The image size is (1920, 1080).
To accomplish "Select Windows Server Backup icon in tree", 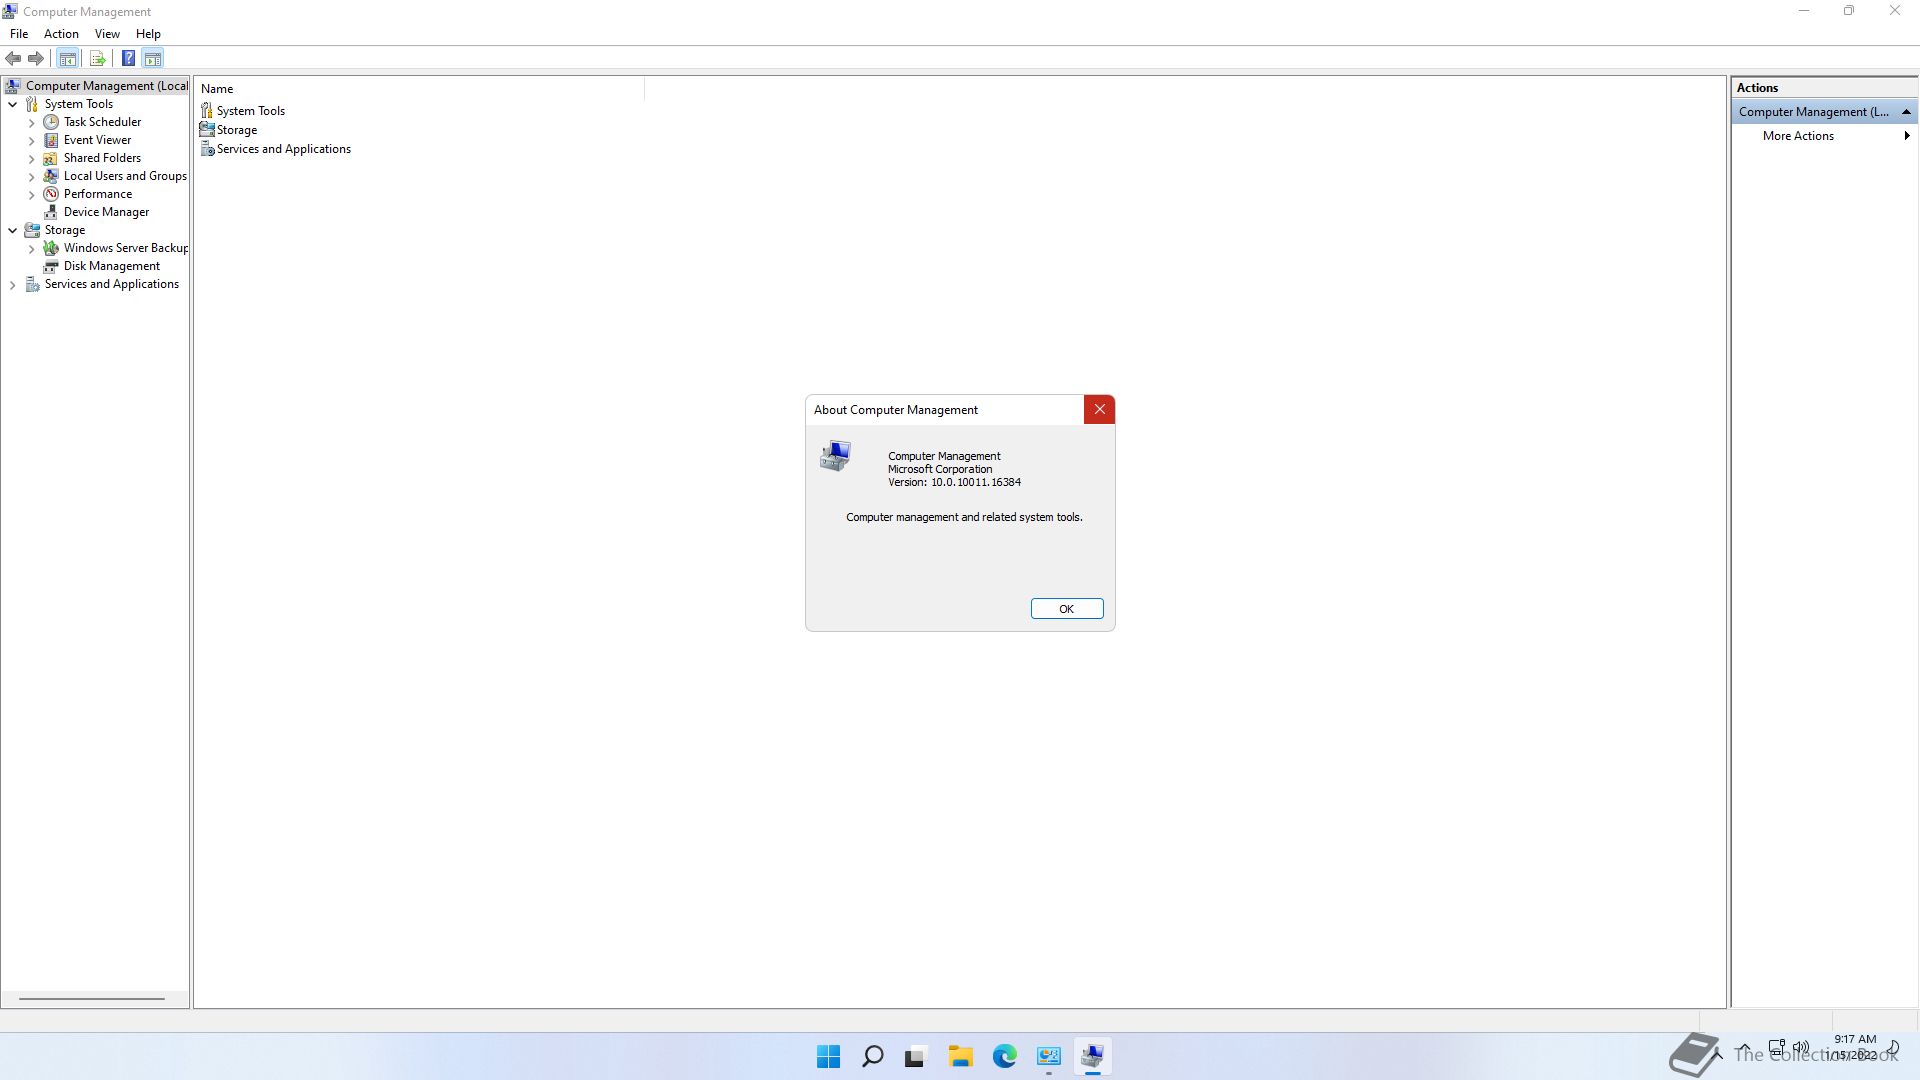I will click(51, 248).
